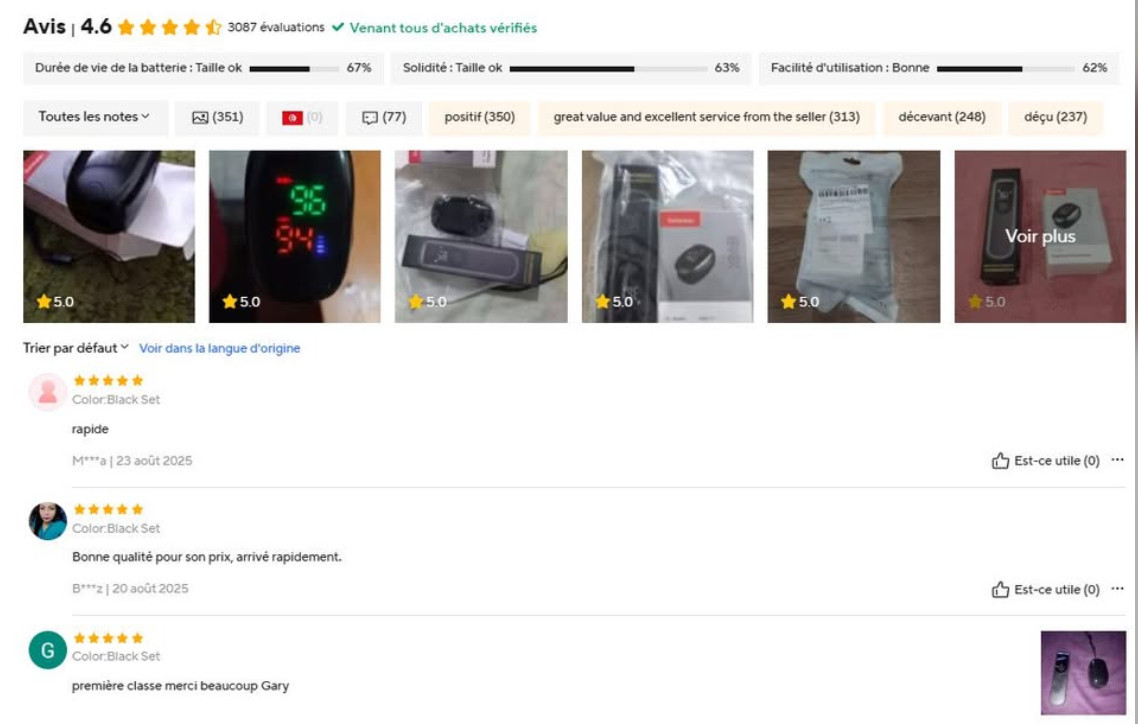The height and width of the screenshot is (724, 1138).
Task: Filter reviews with photos (351)
Action: 216,118
